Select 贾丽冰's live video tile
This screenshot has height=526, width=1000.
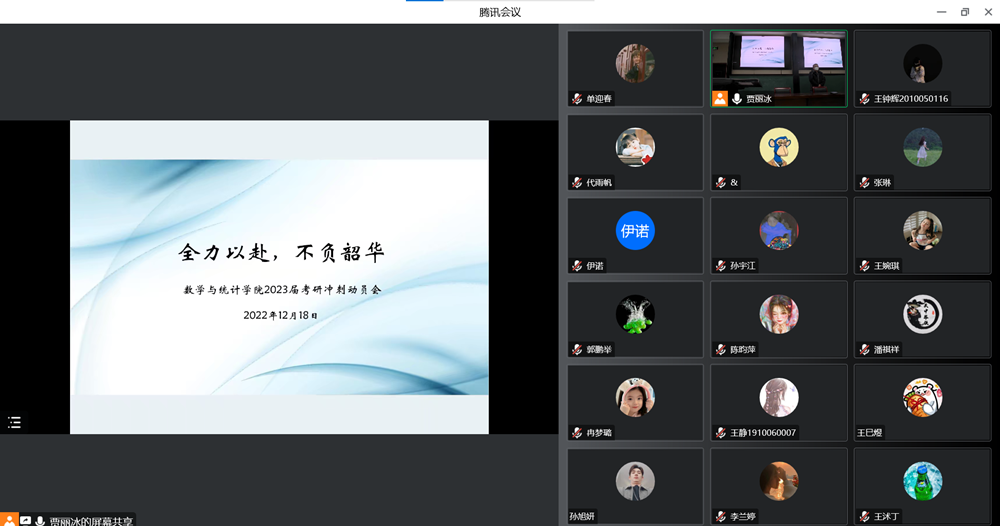click(x=778, y=62)
